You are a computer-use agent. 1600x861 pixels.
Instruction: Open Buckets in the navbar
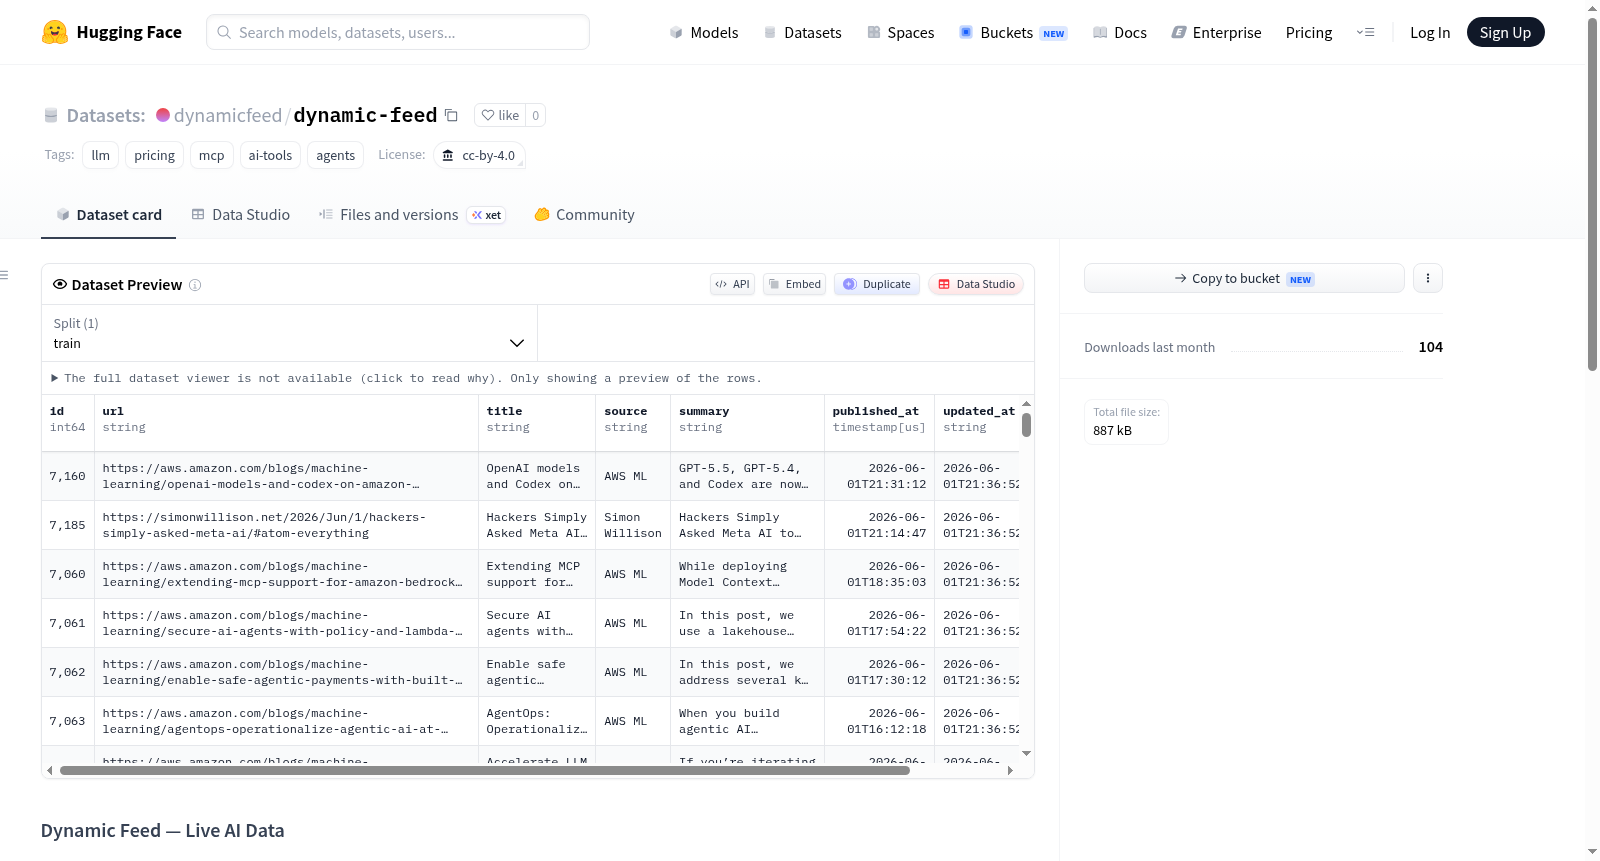tap(1013, 32)
